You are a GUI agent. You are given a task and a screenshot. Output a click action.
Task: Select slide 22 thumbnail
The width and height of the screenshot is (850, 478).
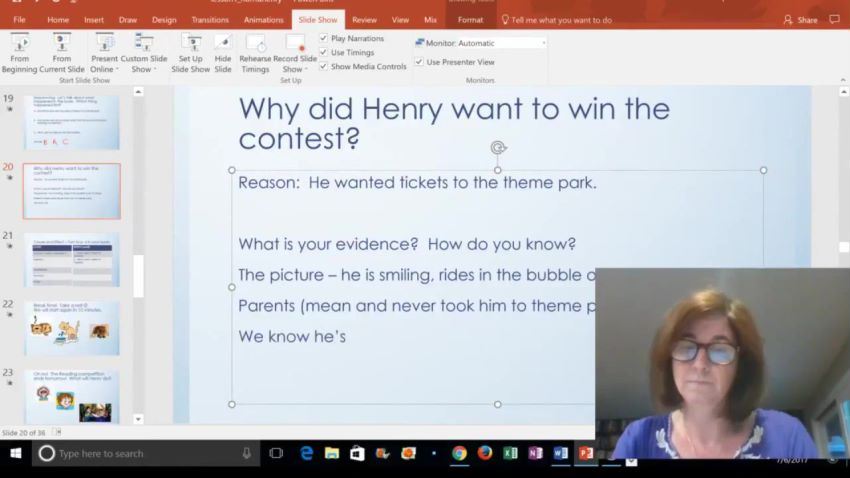pyautogui.click(x=72, y=328)
